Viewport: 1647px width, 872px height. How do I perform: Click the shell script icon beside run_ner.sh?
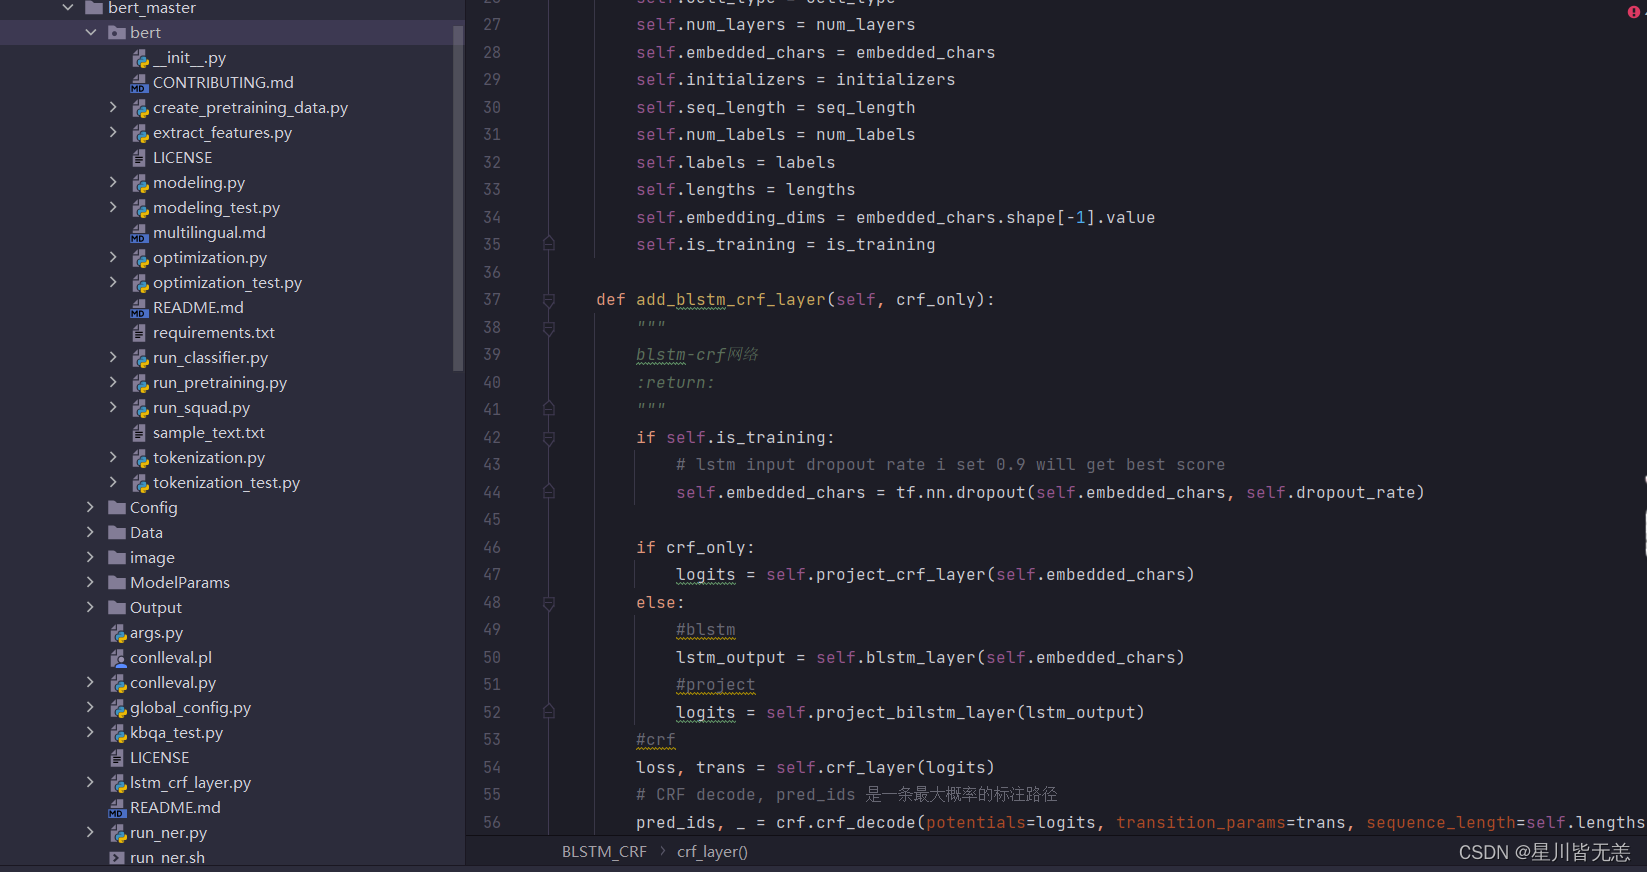(117, 858)
